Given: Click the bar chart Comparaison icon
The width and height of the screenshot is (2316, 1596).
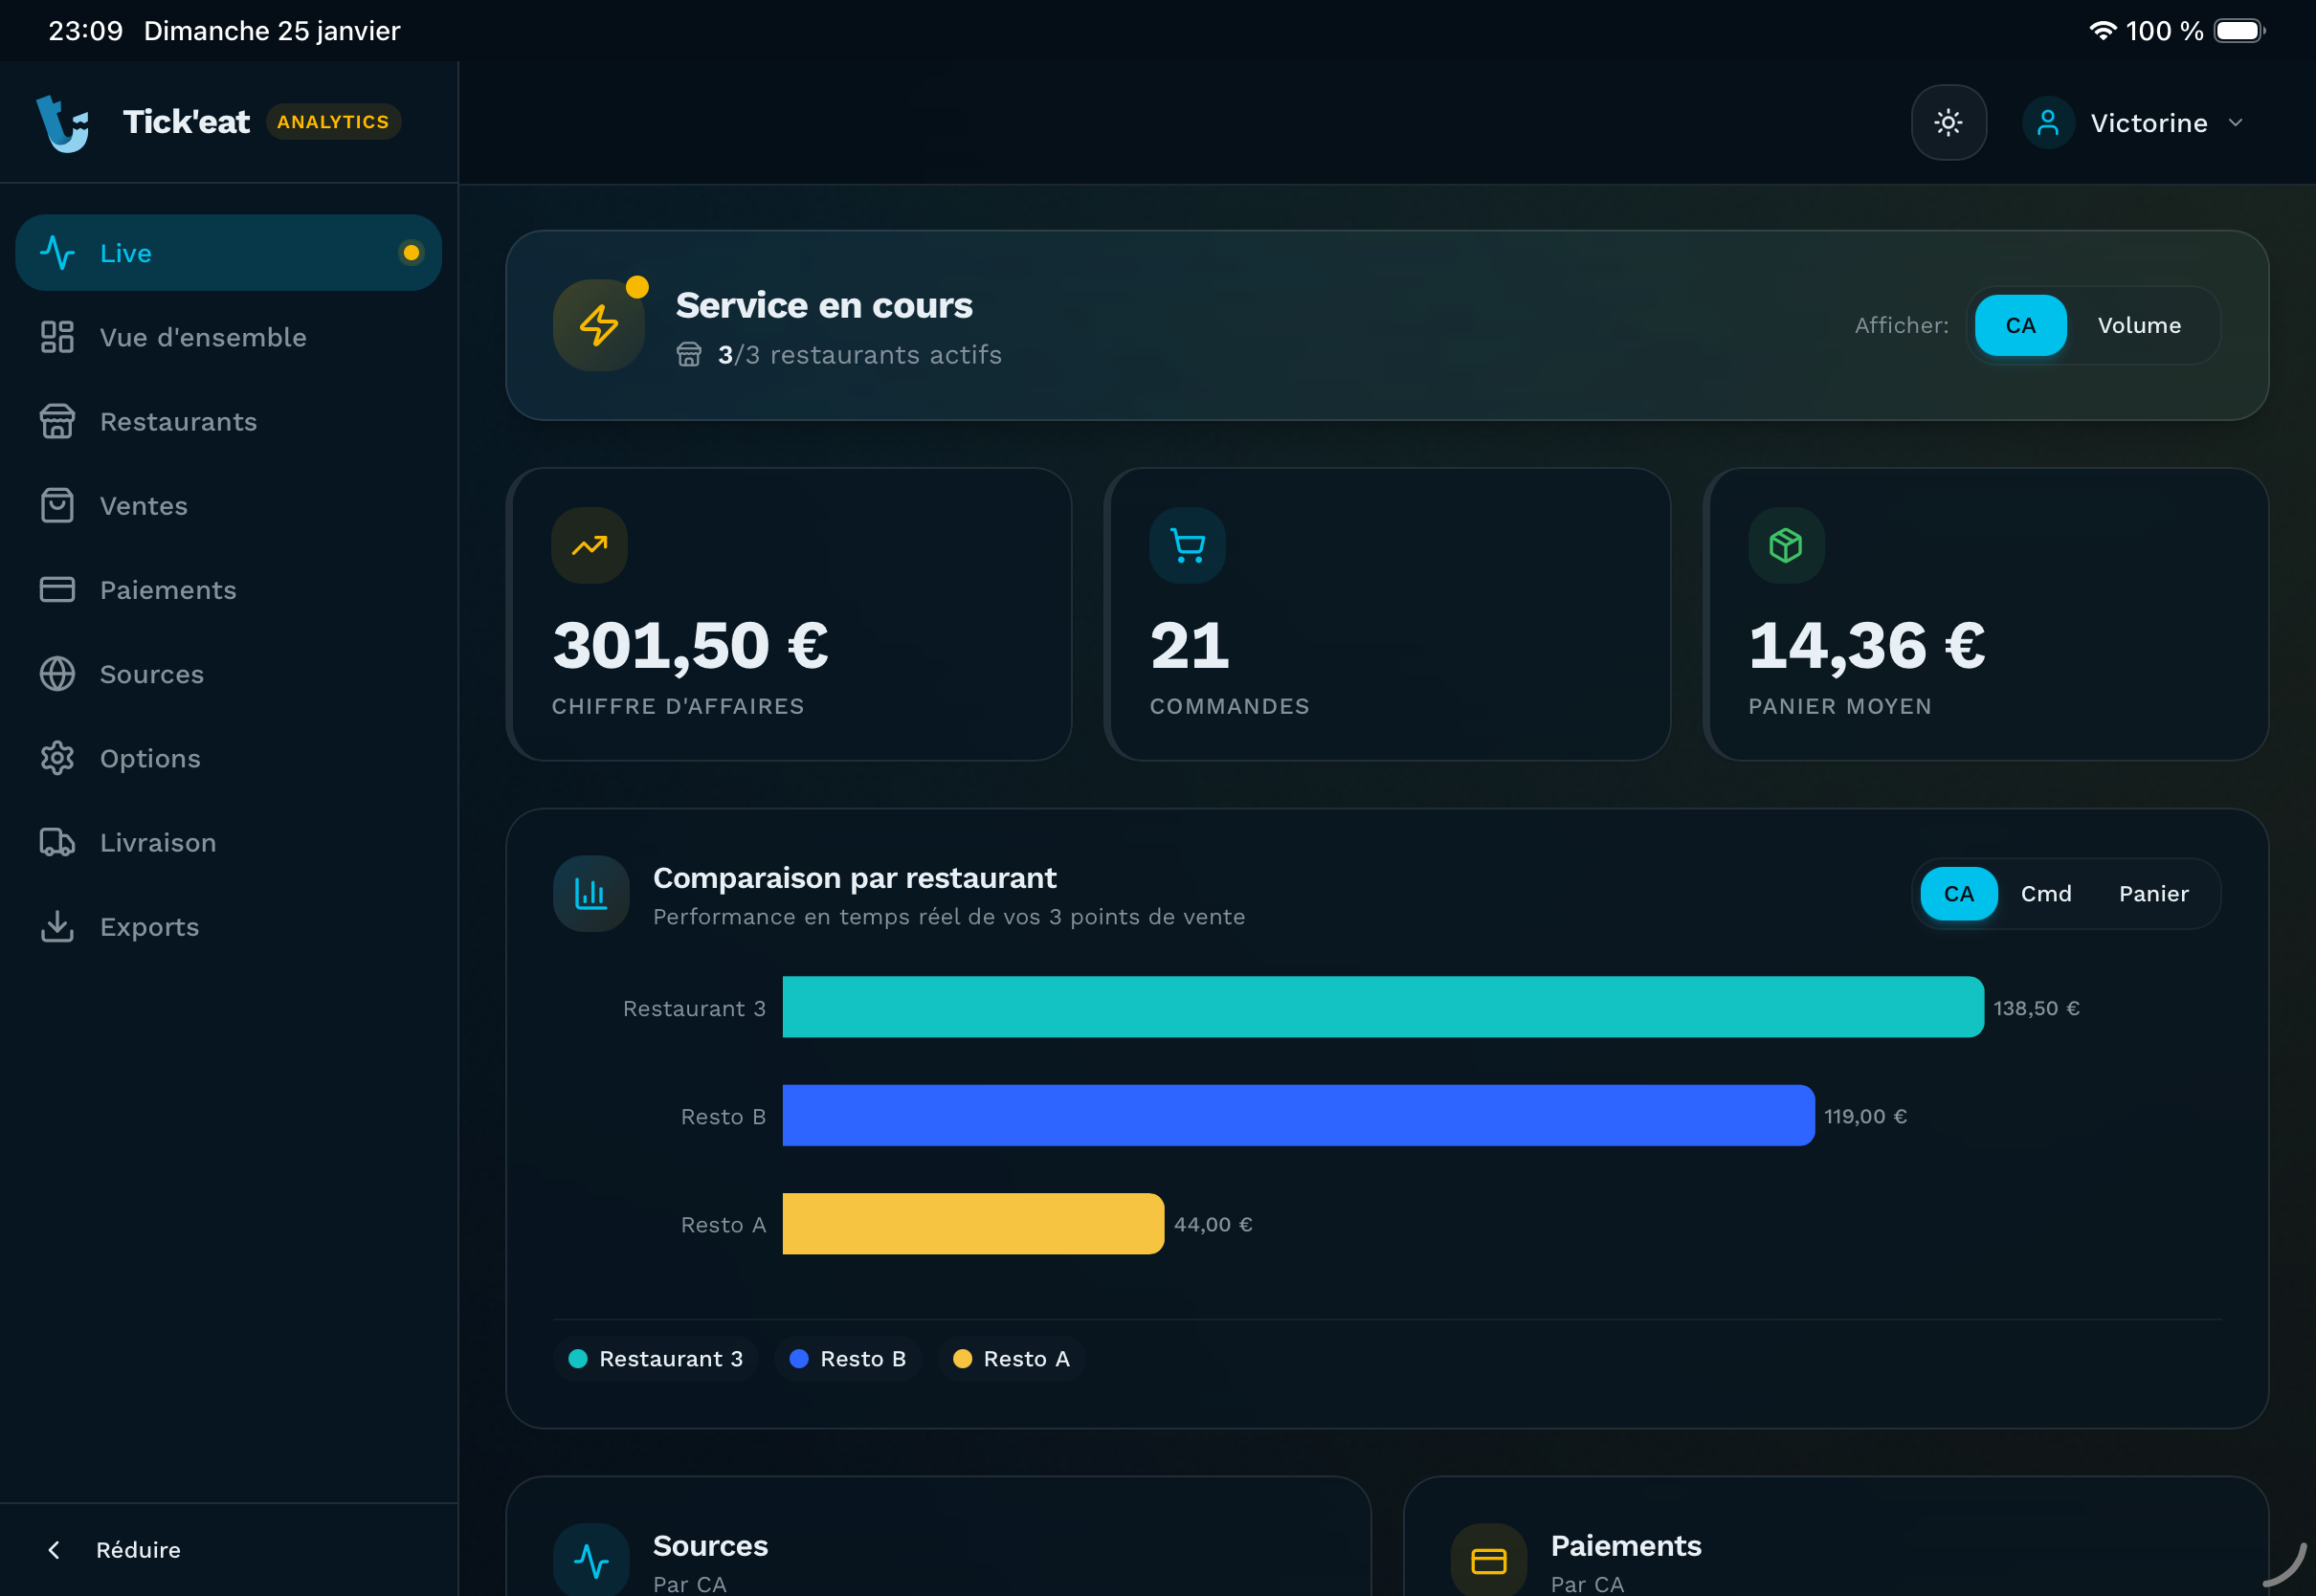Looking at the screenshot, I should (591, 894).
